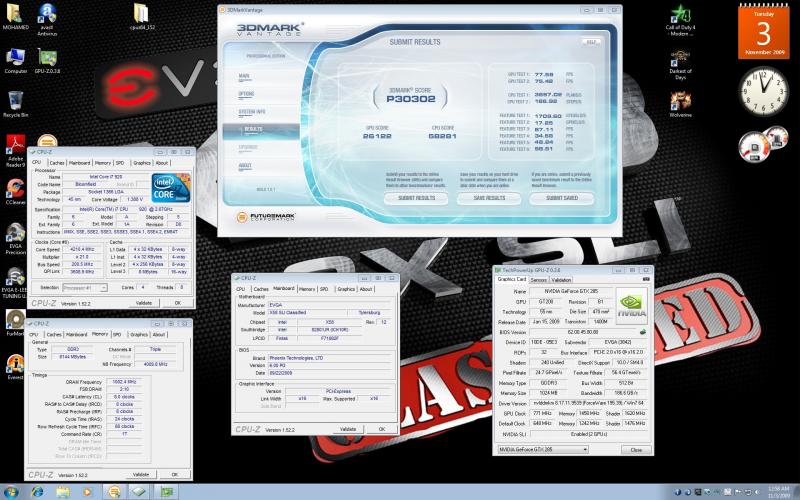800x500 pixels.
Task: Launch Wolverine game shortcut
Action: 680,105
